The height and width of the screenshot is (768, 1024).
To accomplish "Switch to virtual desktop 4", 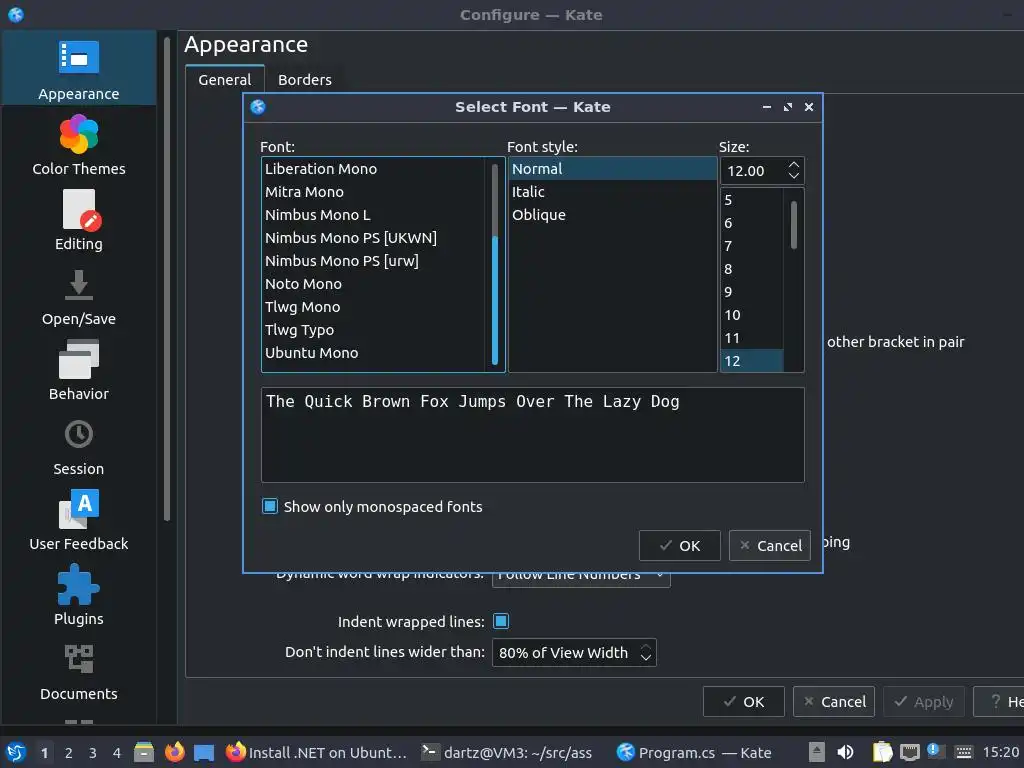I will (116, 753).
